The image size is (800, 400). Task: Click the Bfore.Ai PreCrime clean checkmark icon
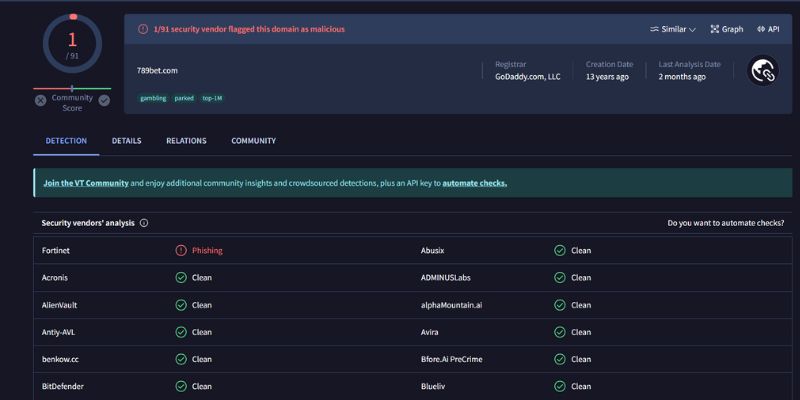560,359
